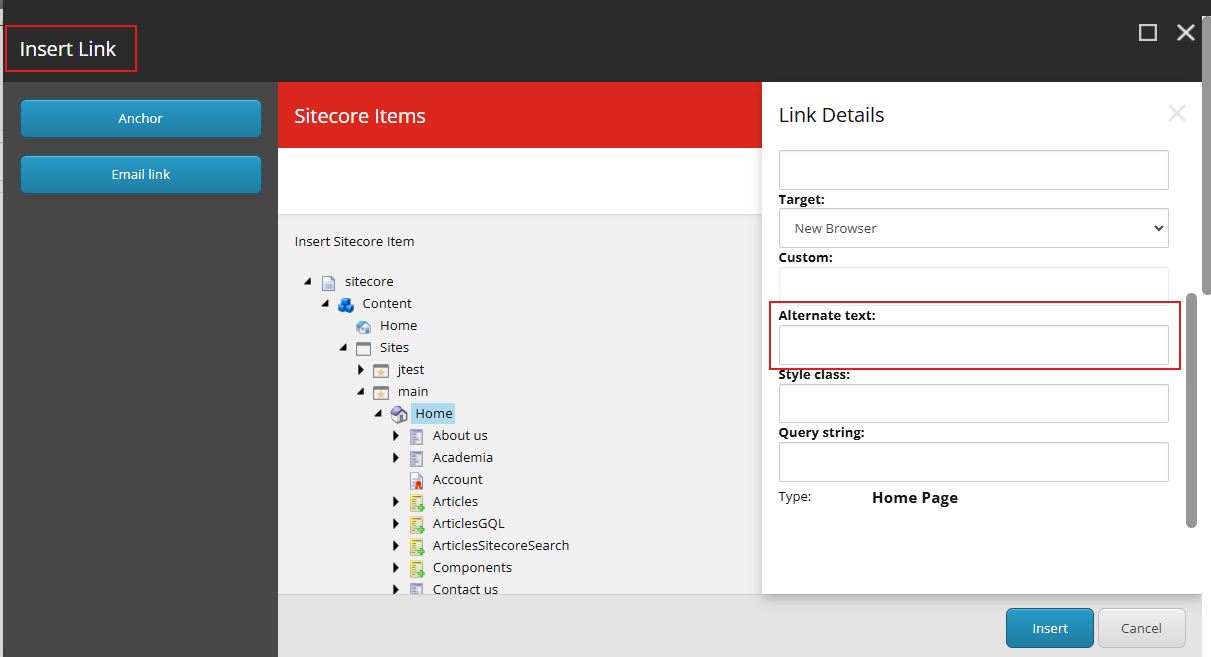Image resolution: width=1211 pixels, height=657 pixels.
Task: Click the Articles item icon
Action: pyautogui.click(x=416, y=501)
